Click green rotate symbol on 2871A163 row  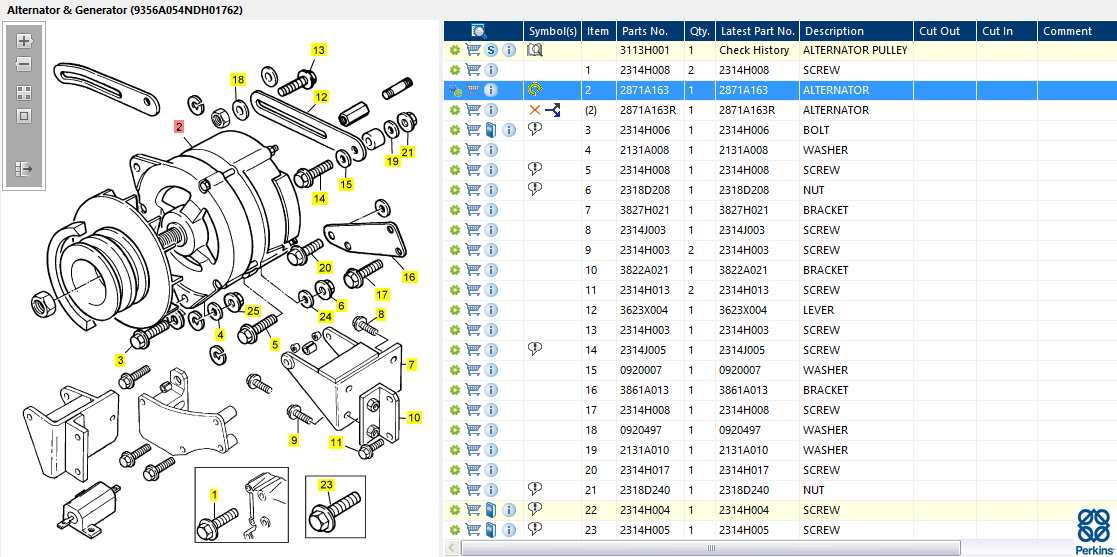coord(534,90)
